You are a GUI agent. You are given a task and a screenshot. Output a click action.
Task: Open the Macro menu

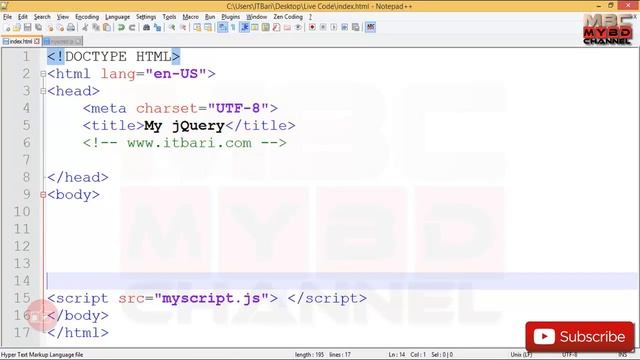190,17
